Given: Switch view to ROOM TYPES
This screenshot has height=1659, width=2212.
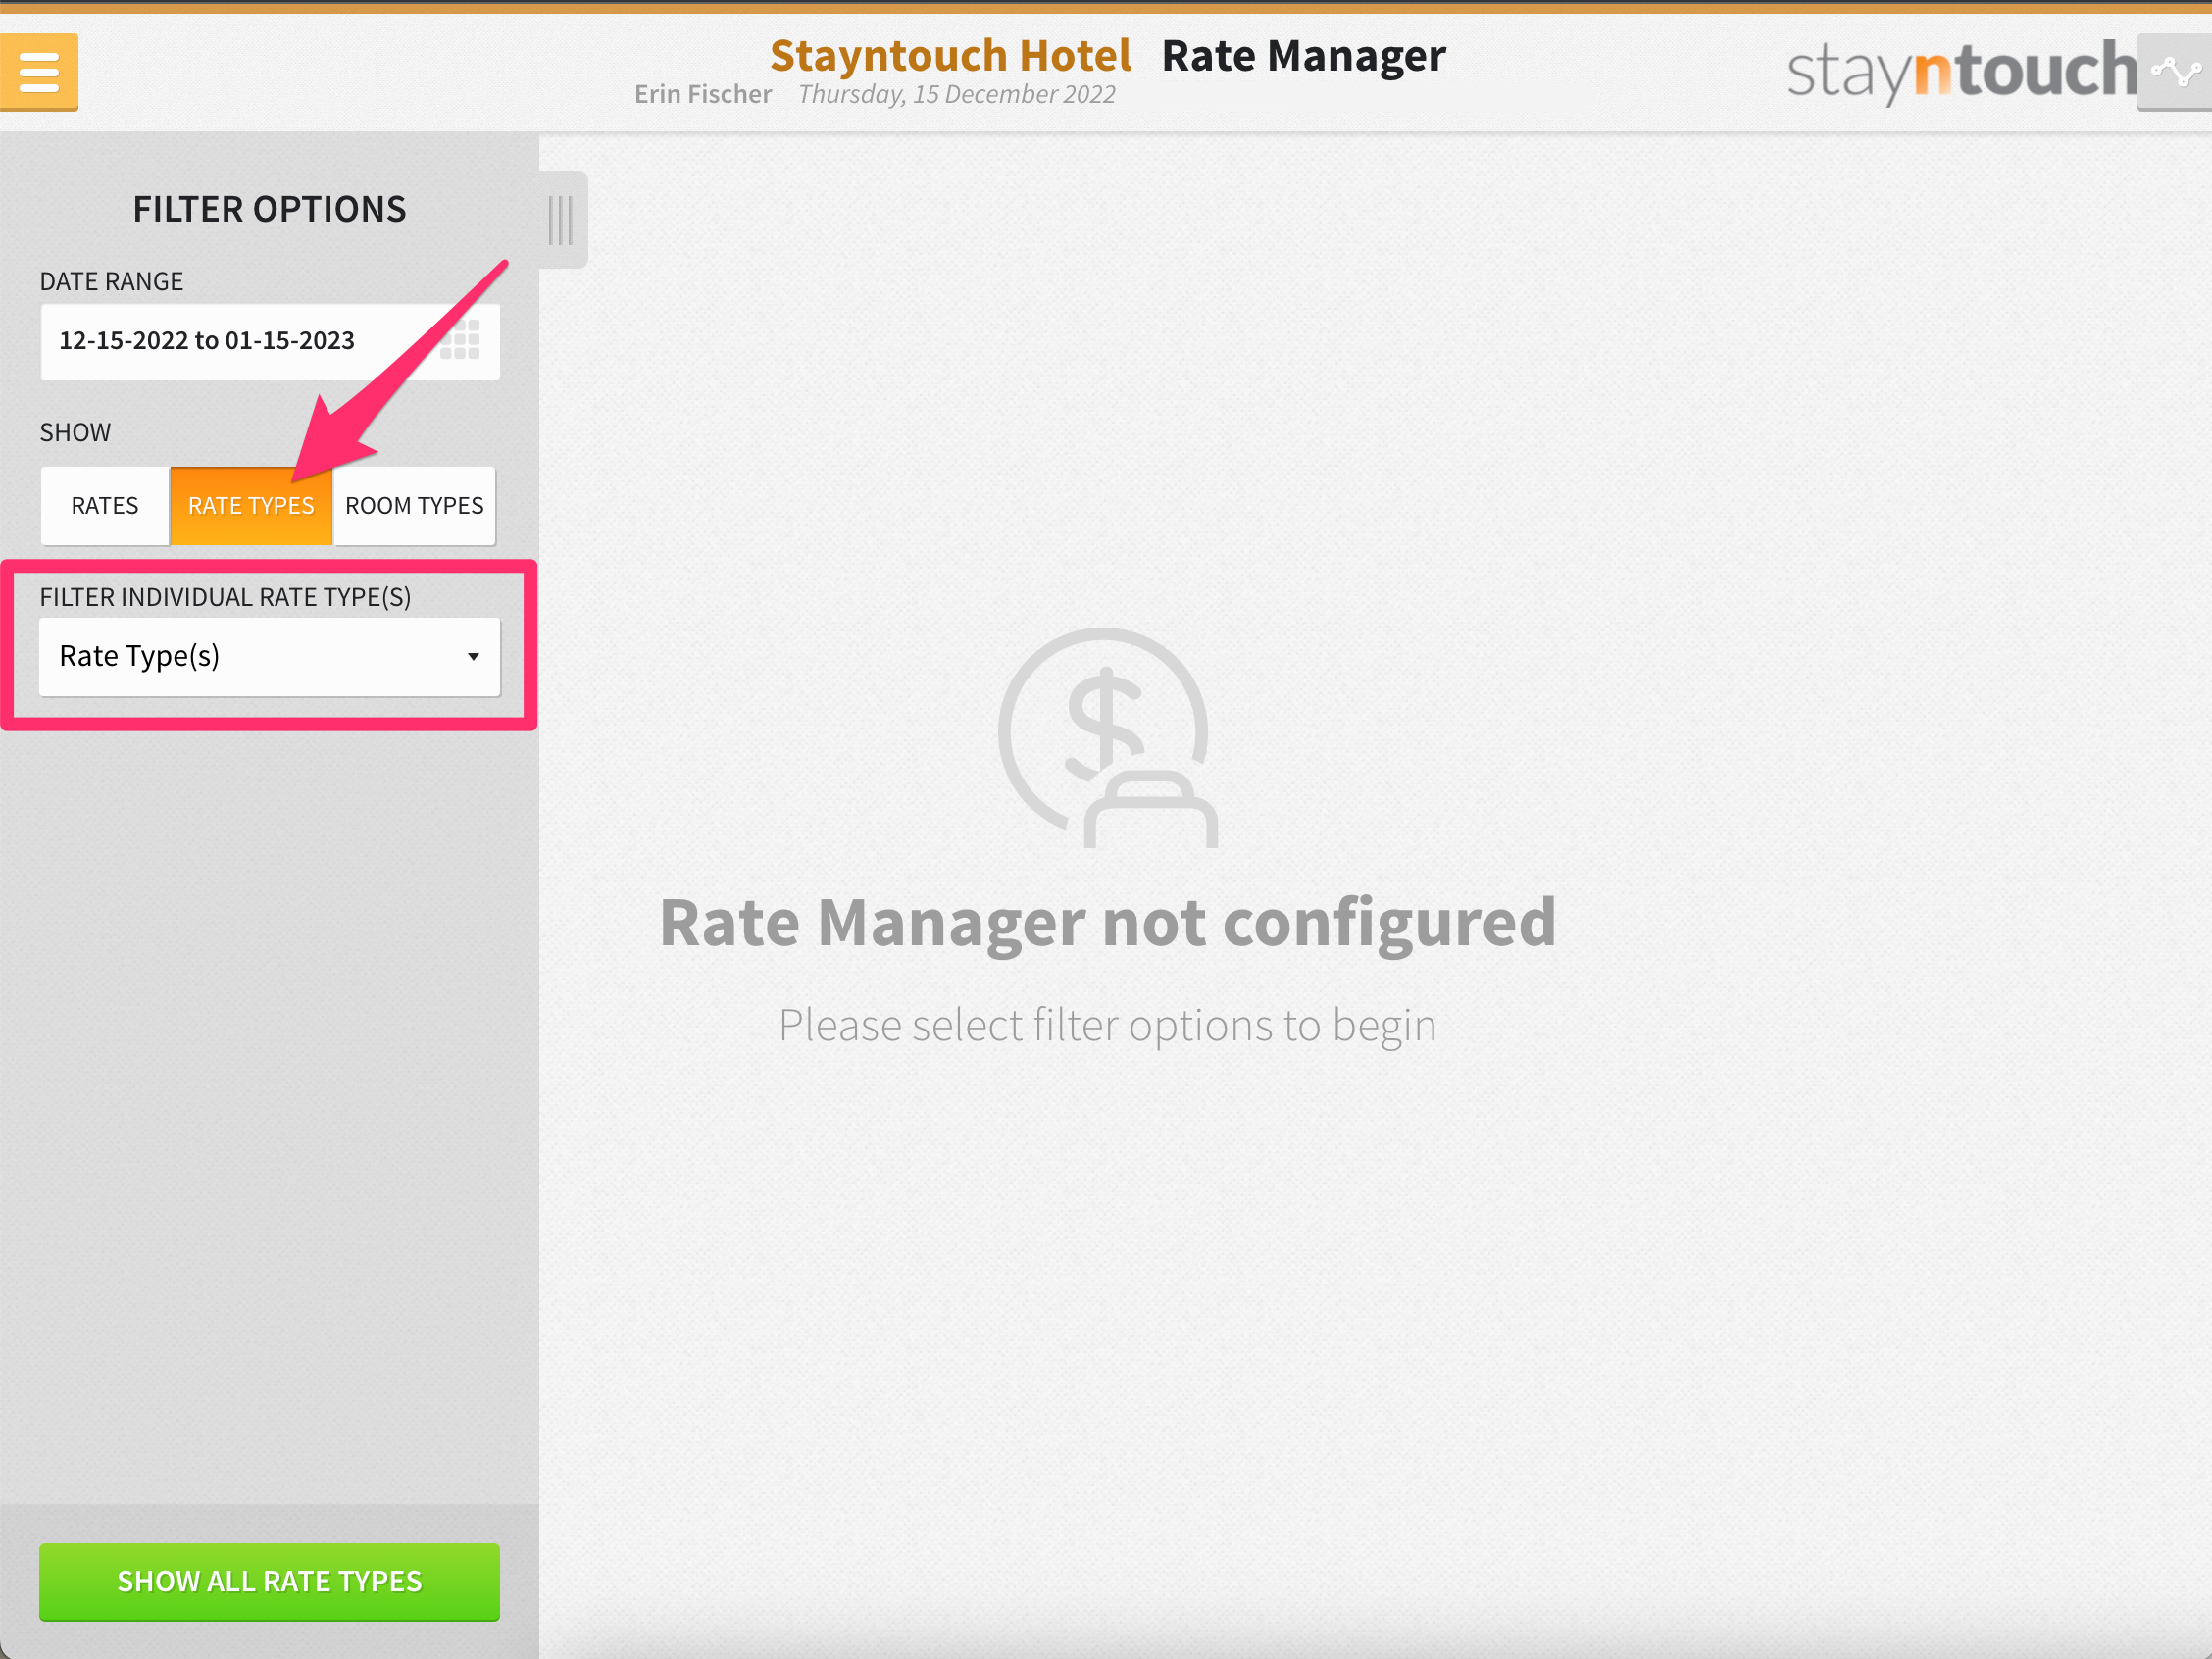Looking at the screenshot, I should [414, 506].
